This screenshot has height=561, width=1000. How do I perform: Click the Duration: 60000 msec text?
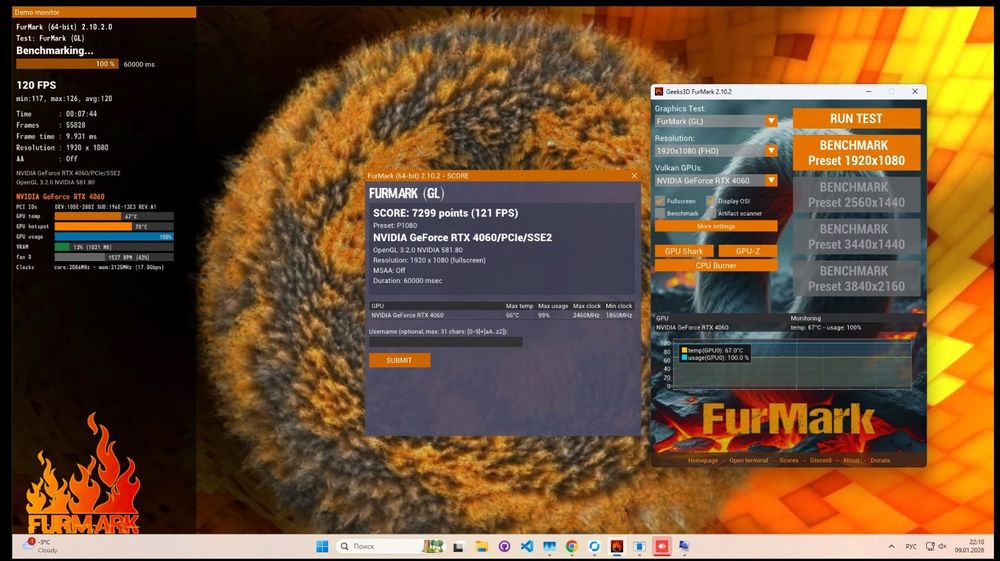click(x=408, y=280)
